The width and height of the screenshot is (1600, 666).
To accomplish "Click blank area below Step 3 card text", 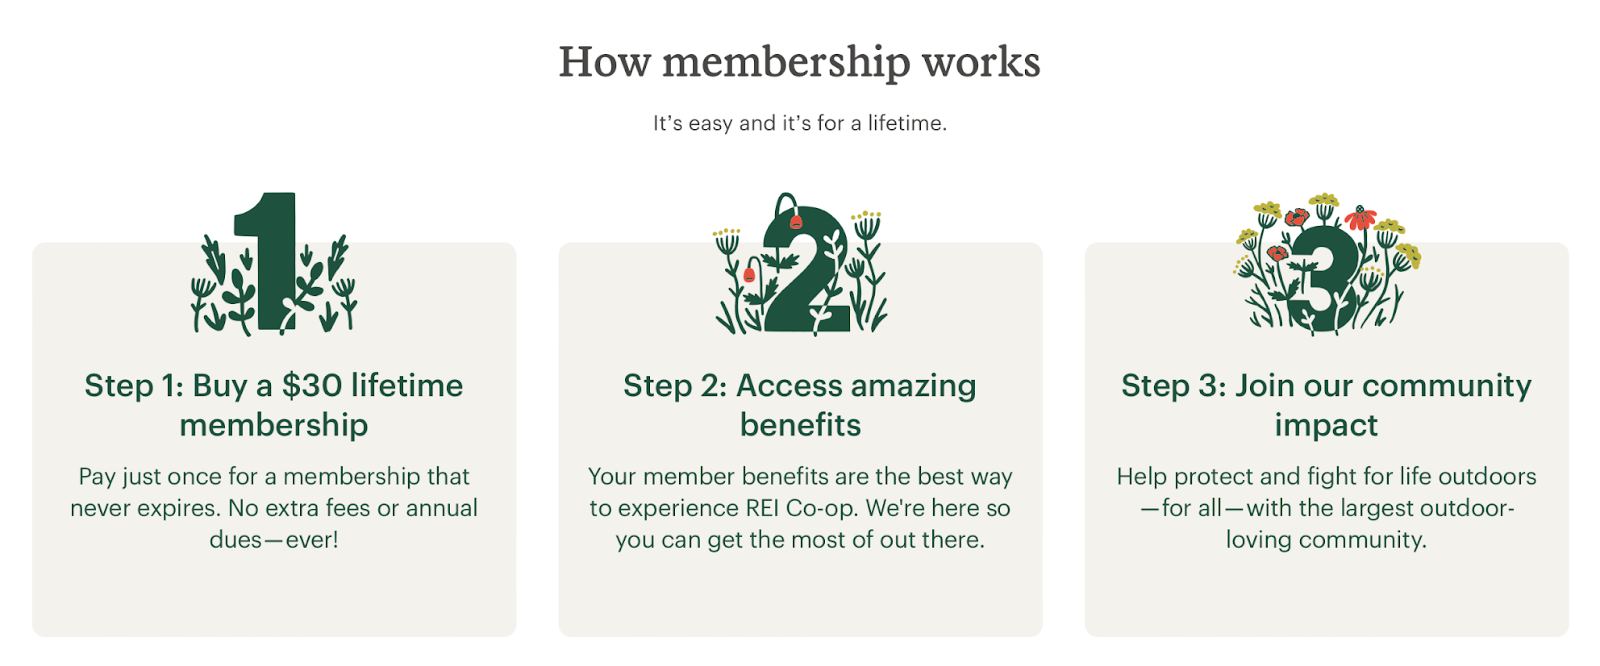I will [x=1326, y=595].
